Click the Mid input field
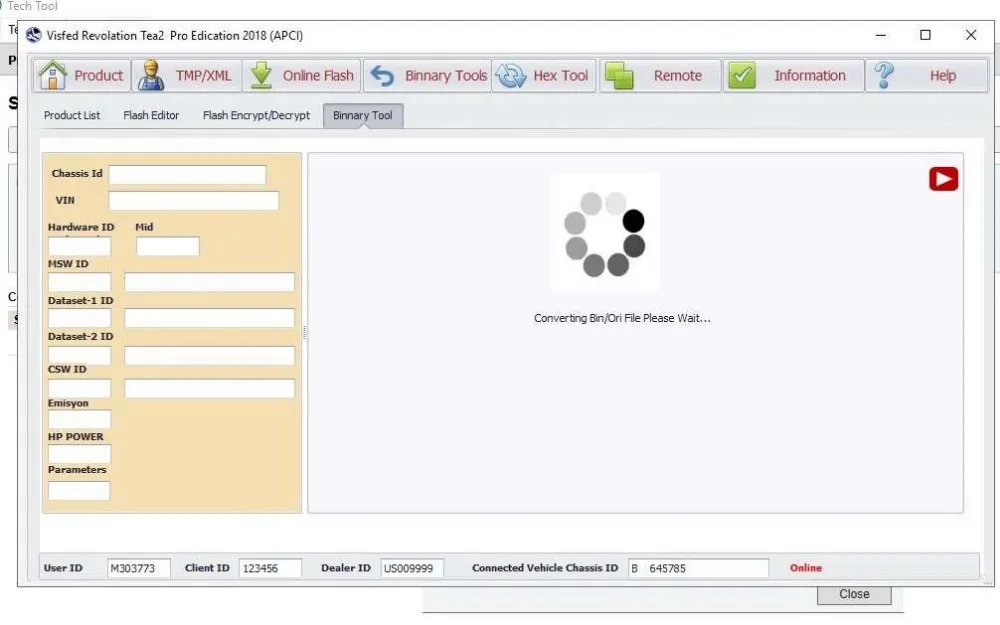This screenshot has height=625, width=1000. click(168, 246)
